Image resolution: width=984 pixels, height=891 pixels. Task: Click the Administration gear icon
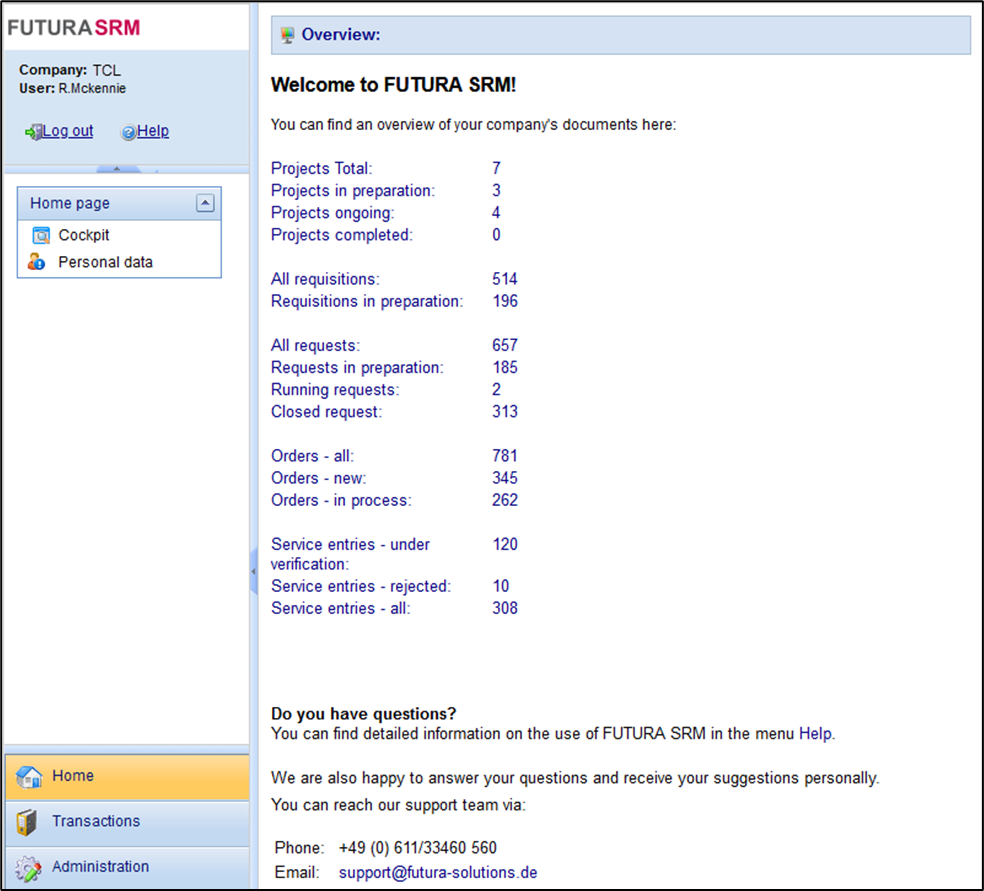[x=28, y=867]
